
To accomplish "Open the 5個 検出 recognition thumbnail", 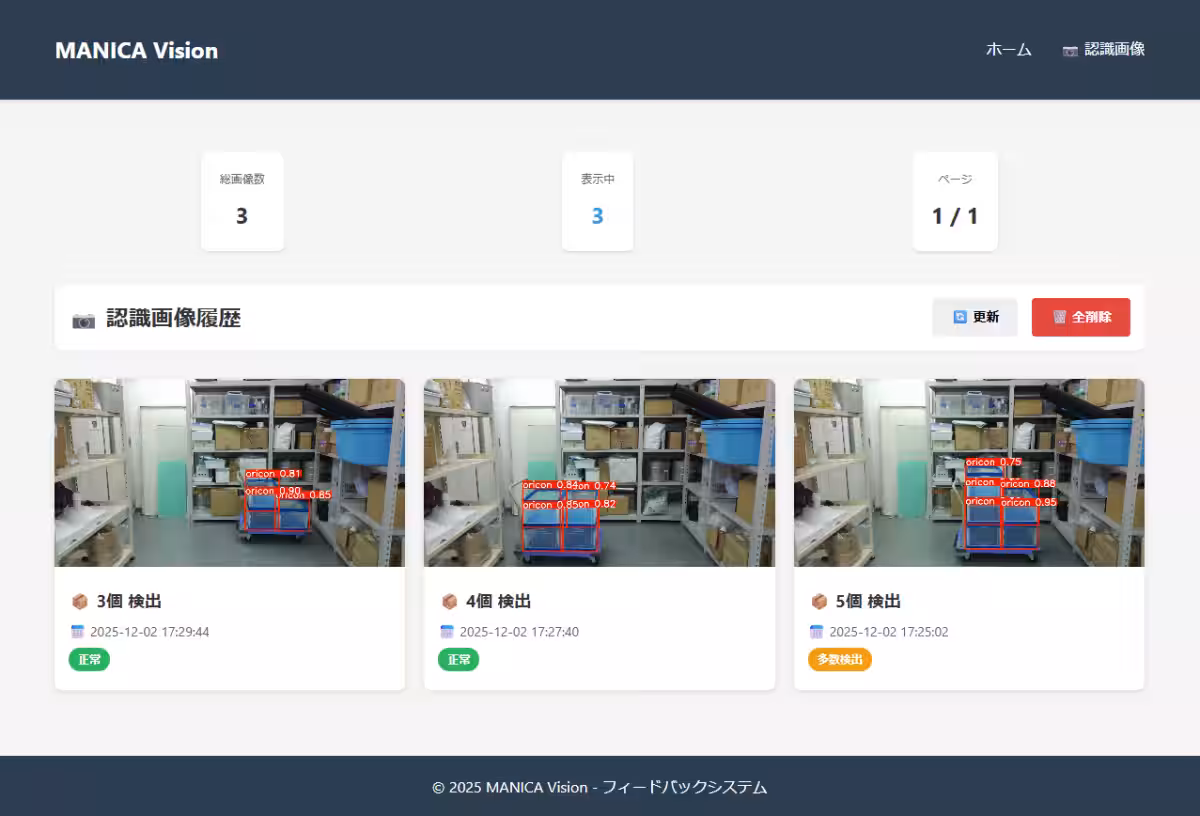I will coord(969,472).
